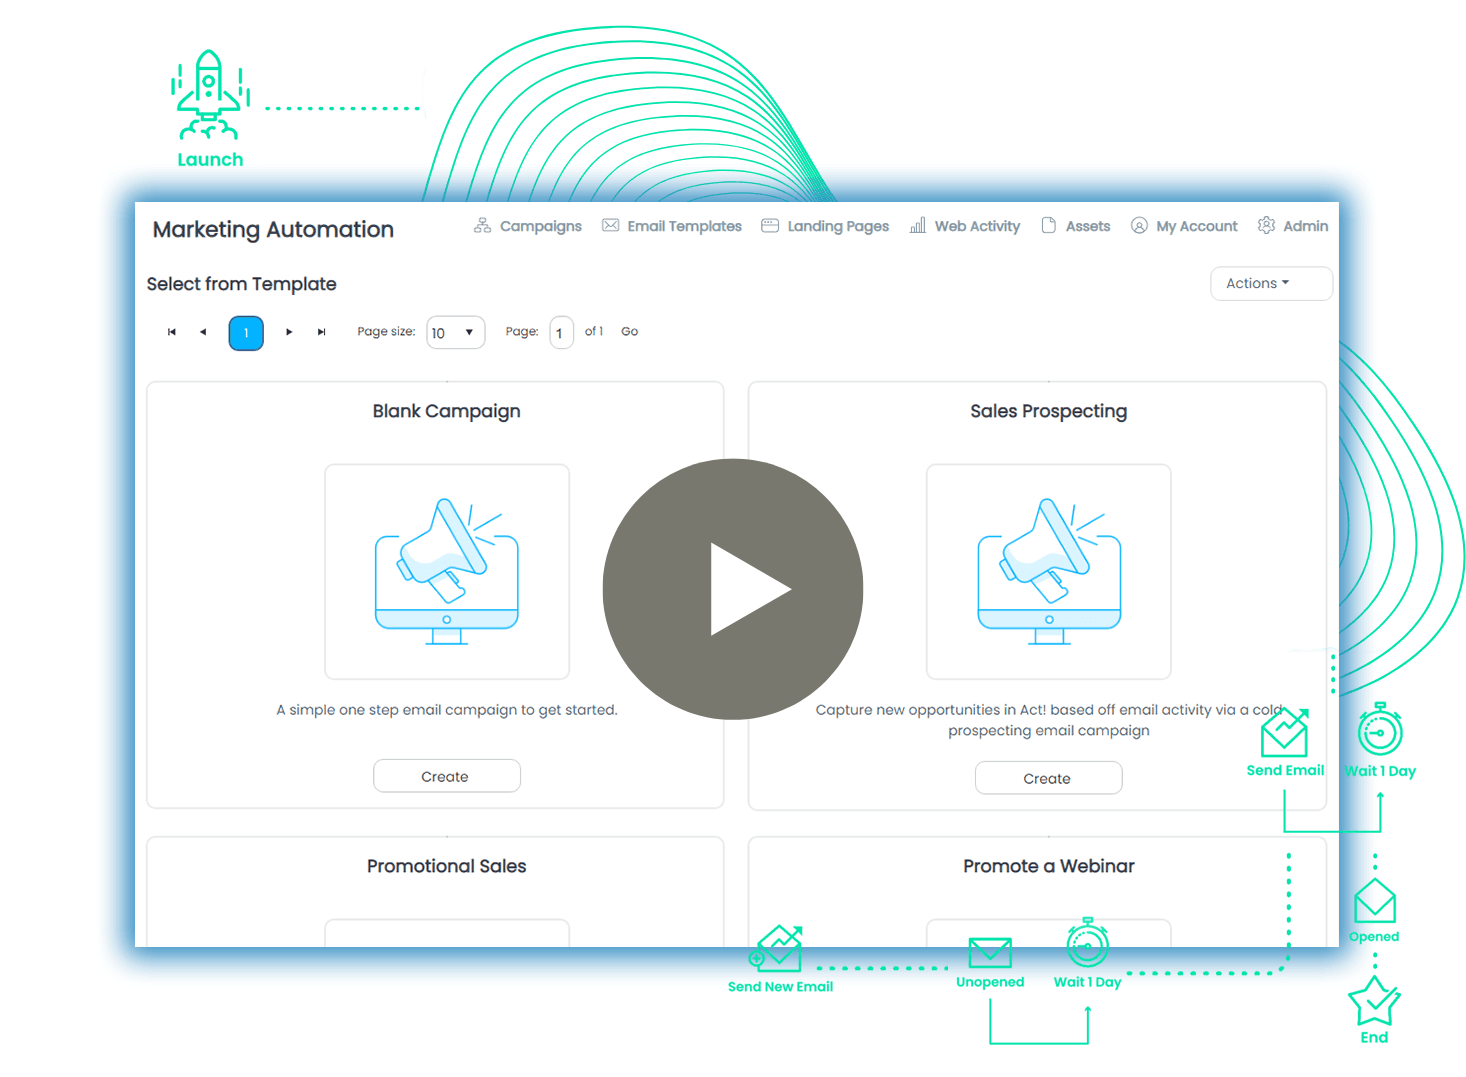Play the Marketing Automation video

(733, 589)
